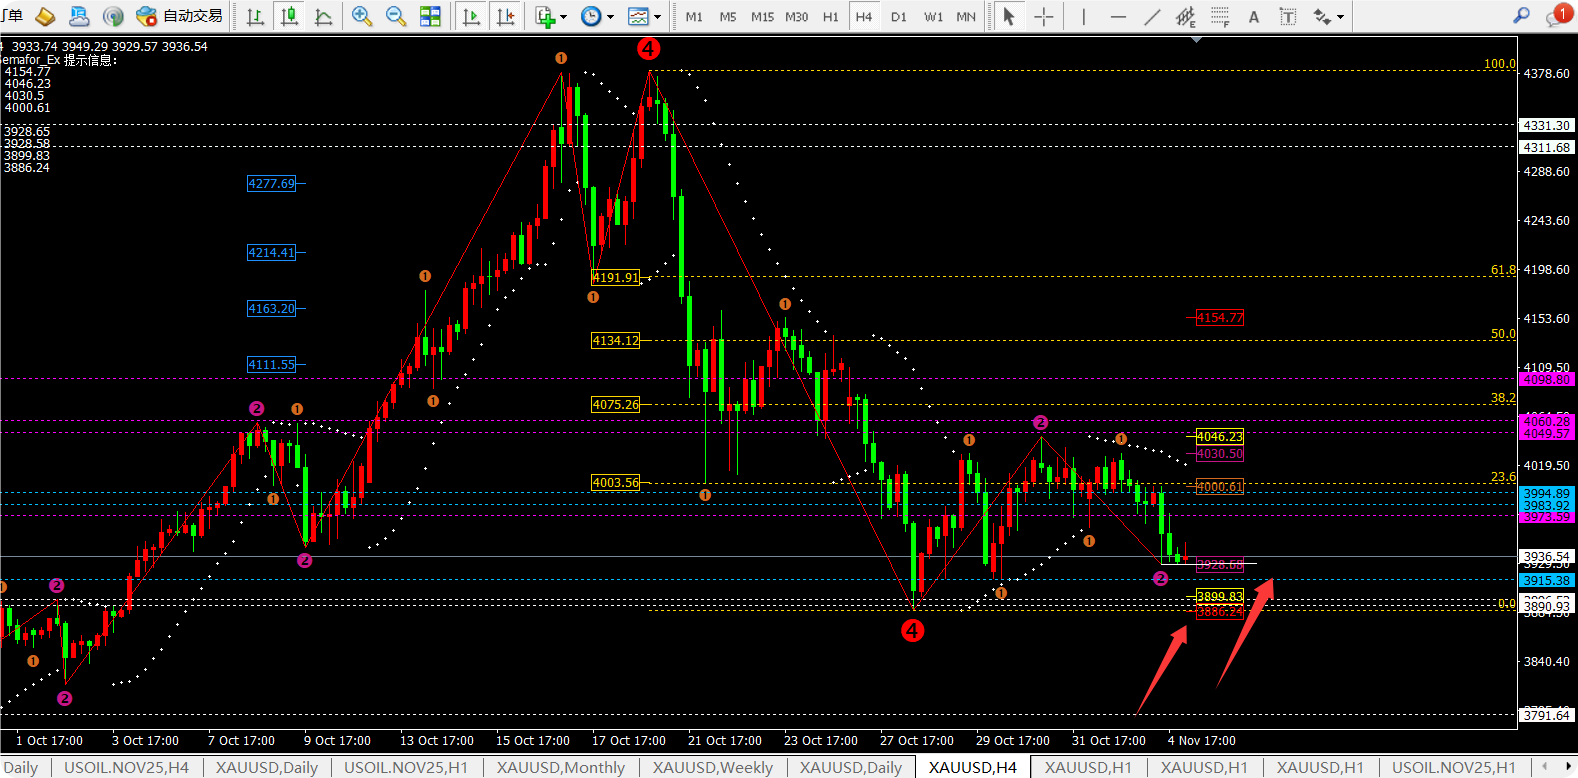Select the W1 timeframe

click(x=933, y=17)
